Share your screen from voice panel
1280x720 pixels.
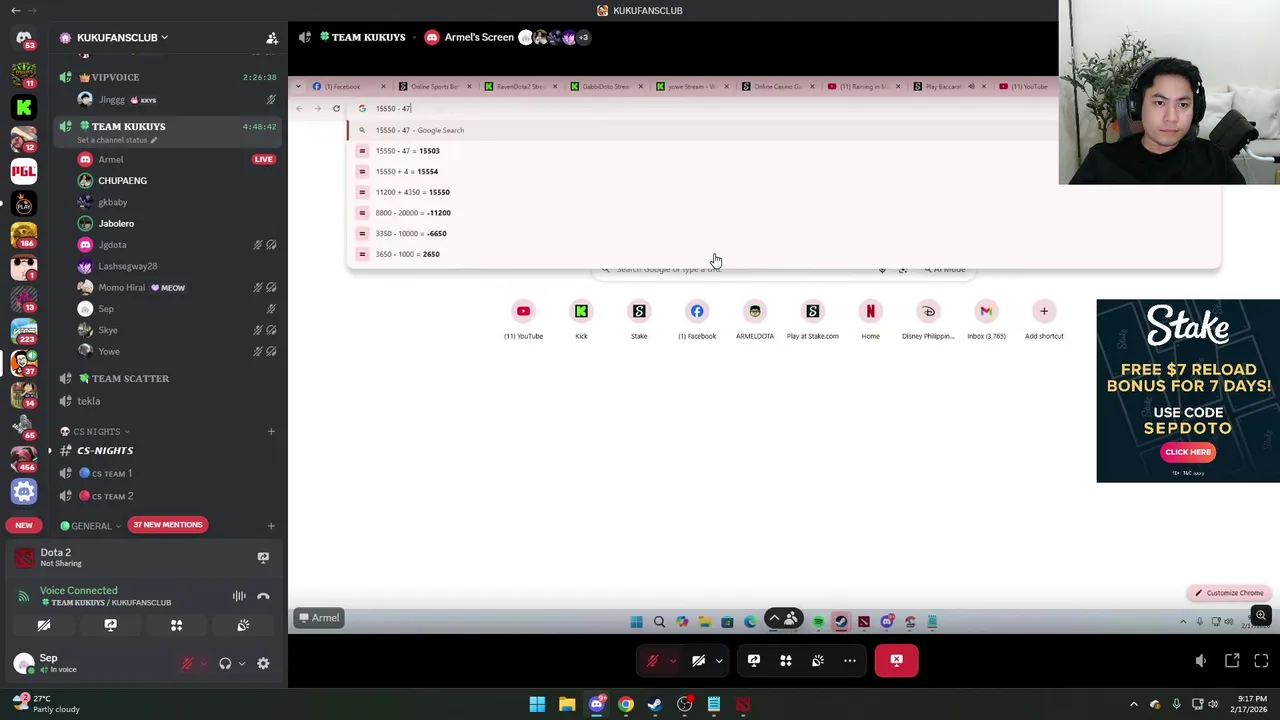110,626
